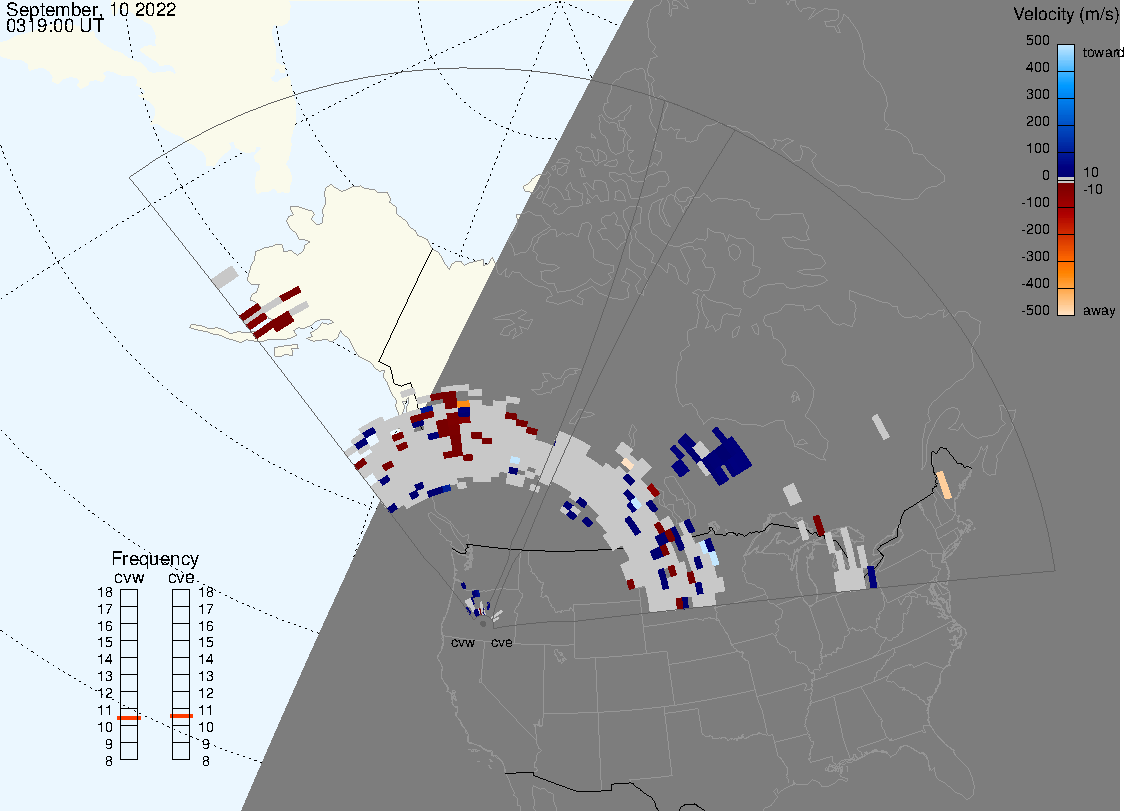Click the velocity color bar scale
The width and height of the screenshot is (1124, 811).
1066,180
